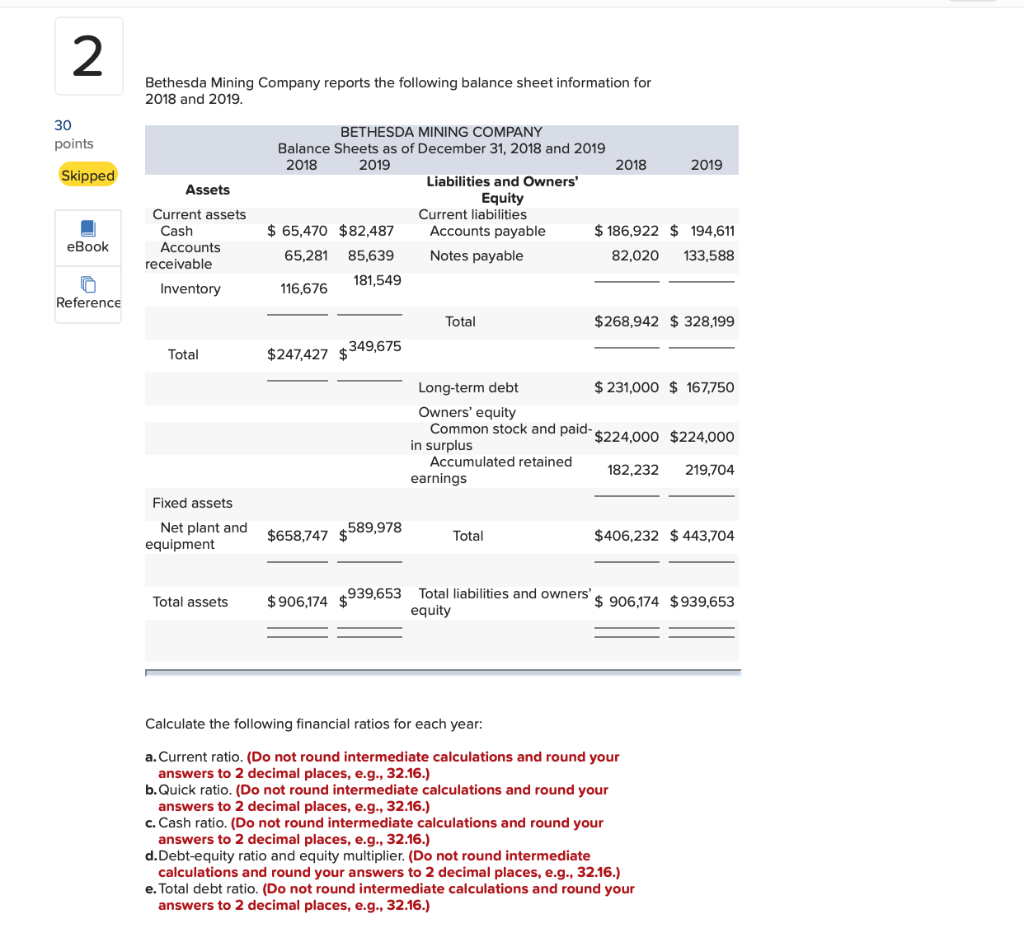Click the Cash 2019 value $82,487
This screenshot has height=928, width=1024.
tap(366, 231)
